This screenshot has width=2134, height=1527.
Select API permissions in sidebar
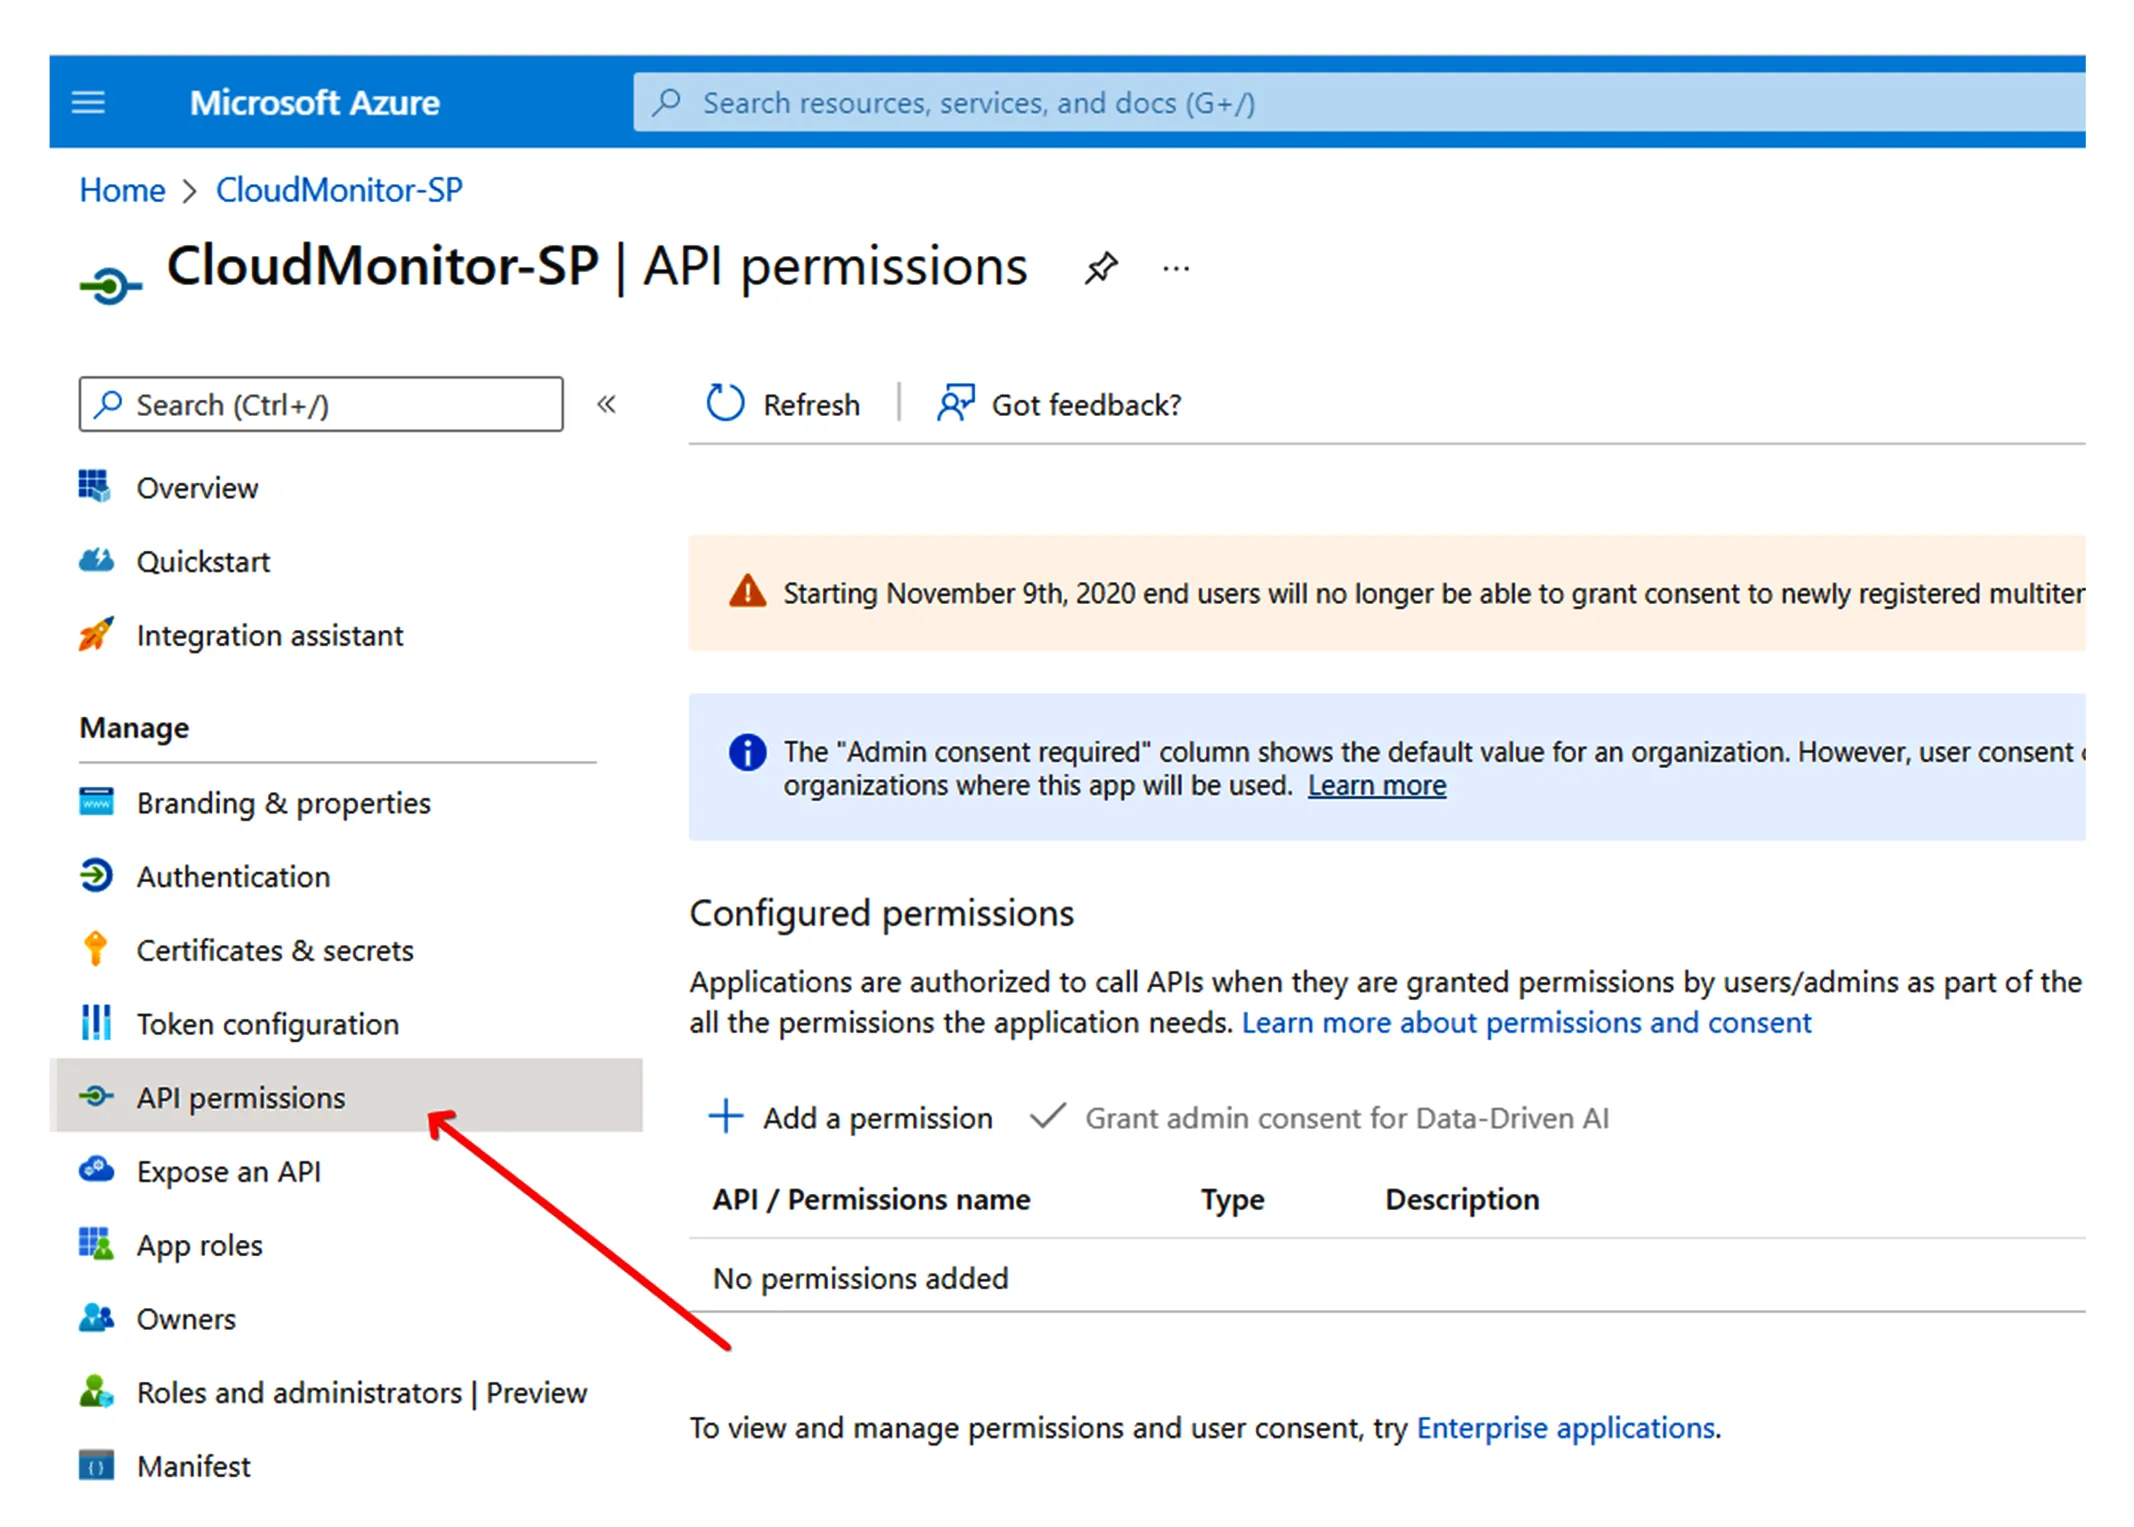(346, 1097)
